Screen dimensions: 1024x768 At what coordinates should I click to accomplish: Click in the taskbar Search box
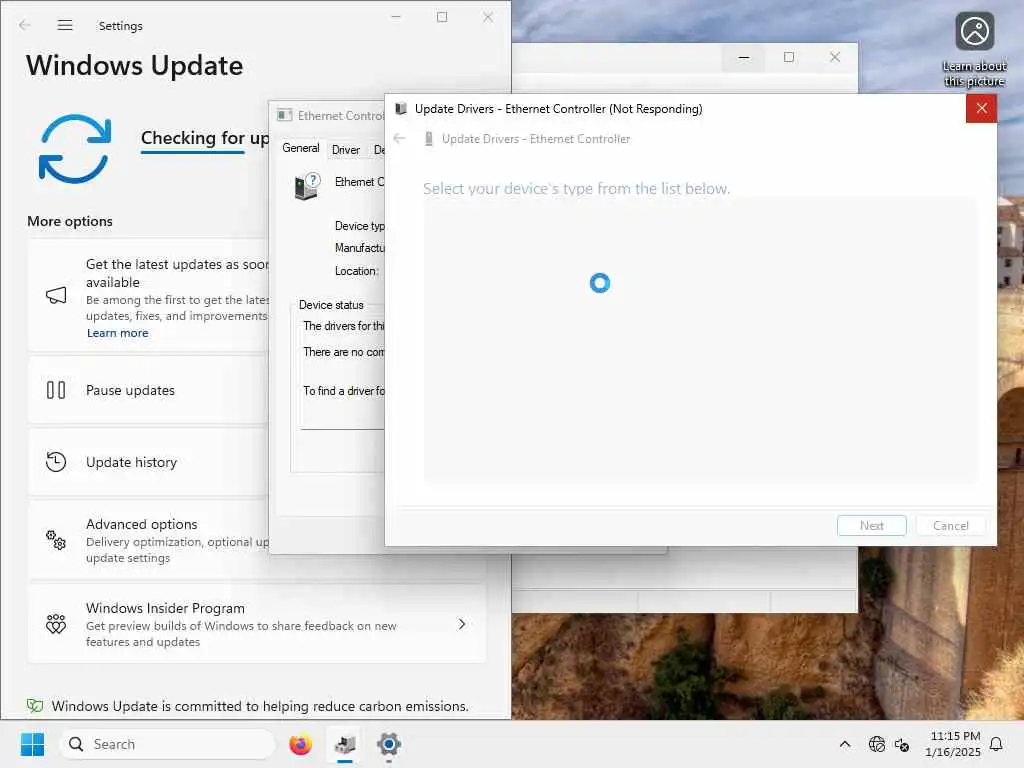pyautogui.click(x=167, y=744)
